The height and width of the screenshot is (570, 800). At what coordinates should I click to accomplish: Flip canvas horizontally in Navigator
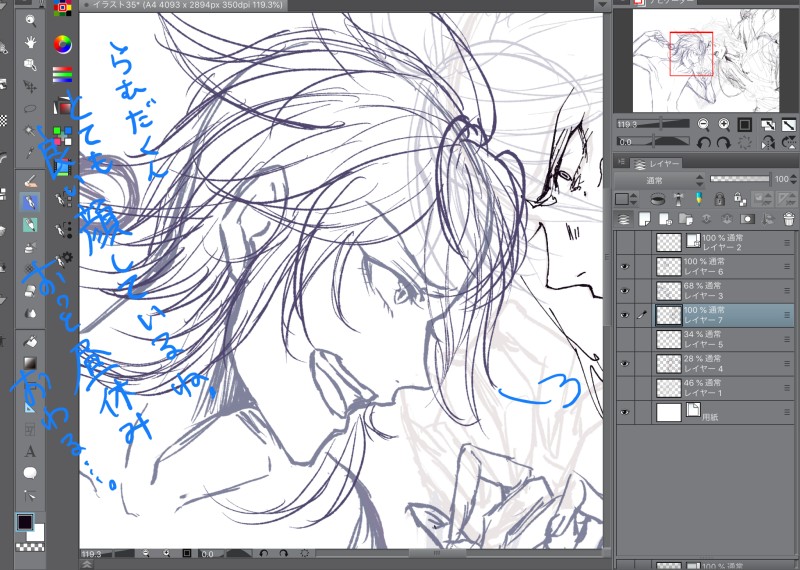[767, 142]
